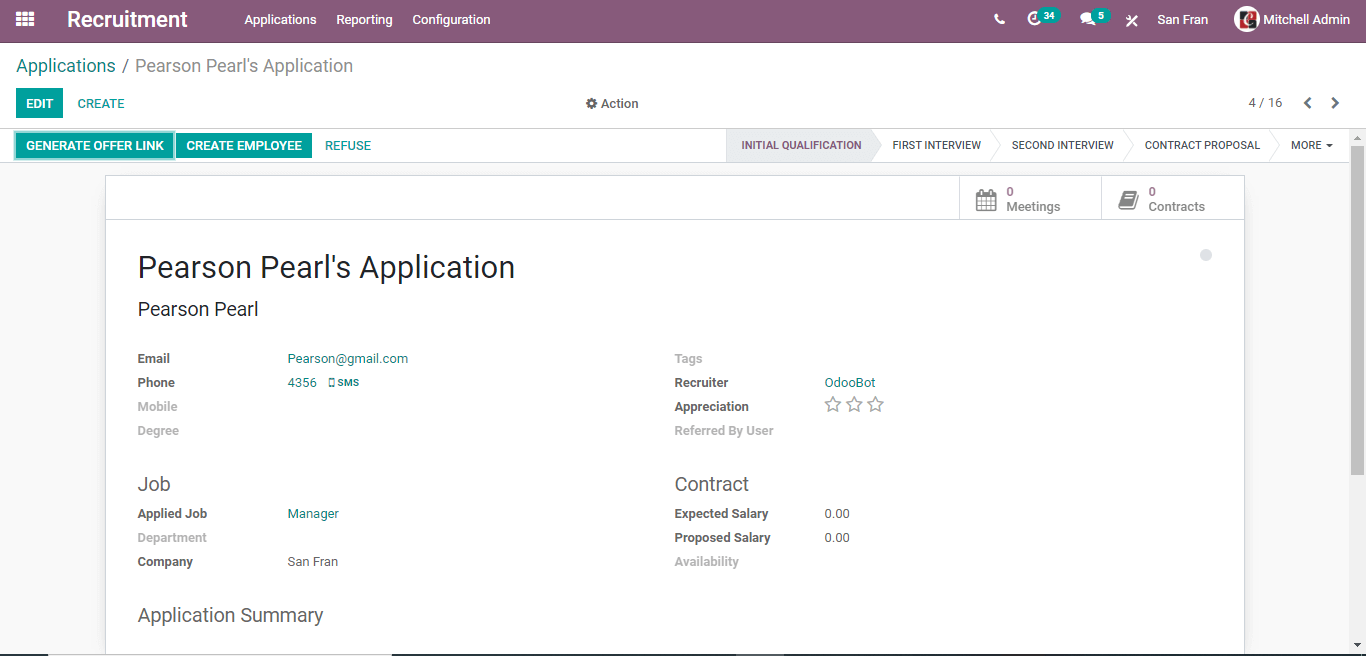Click the REFUSE button
The height and width of the screenshot is (656, 1366).
click(x=348, y=145)
